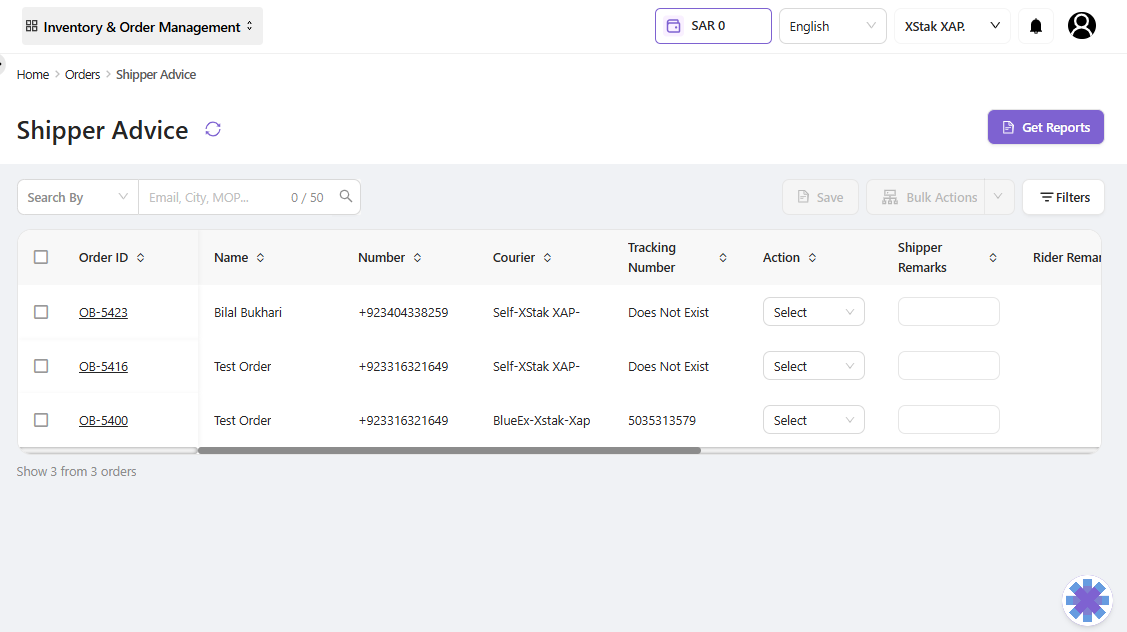Image resolution: width=1127 pixels, height=632 pixels.
Task: Go to Orders in breadcrumb
Action: tap(83, 75)
